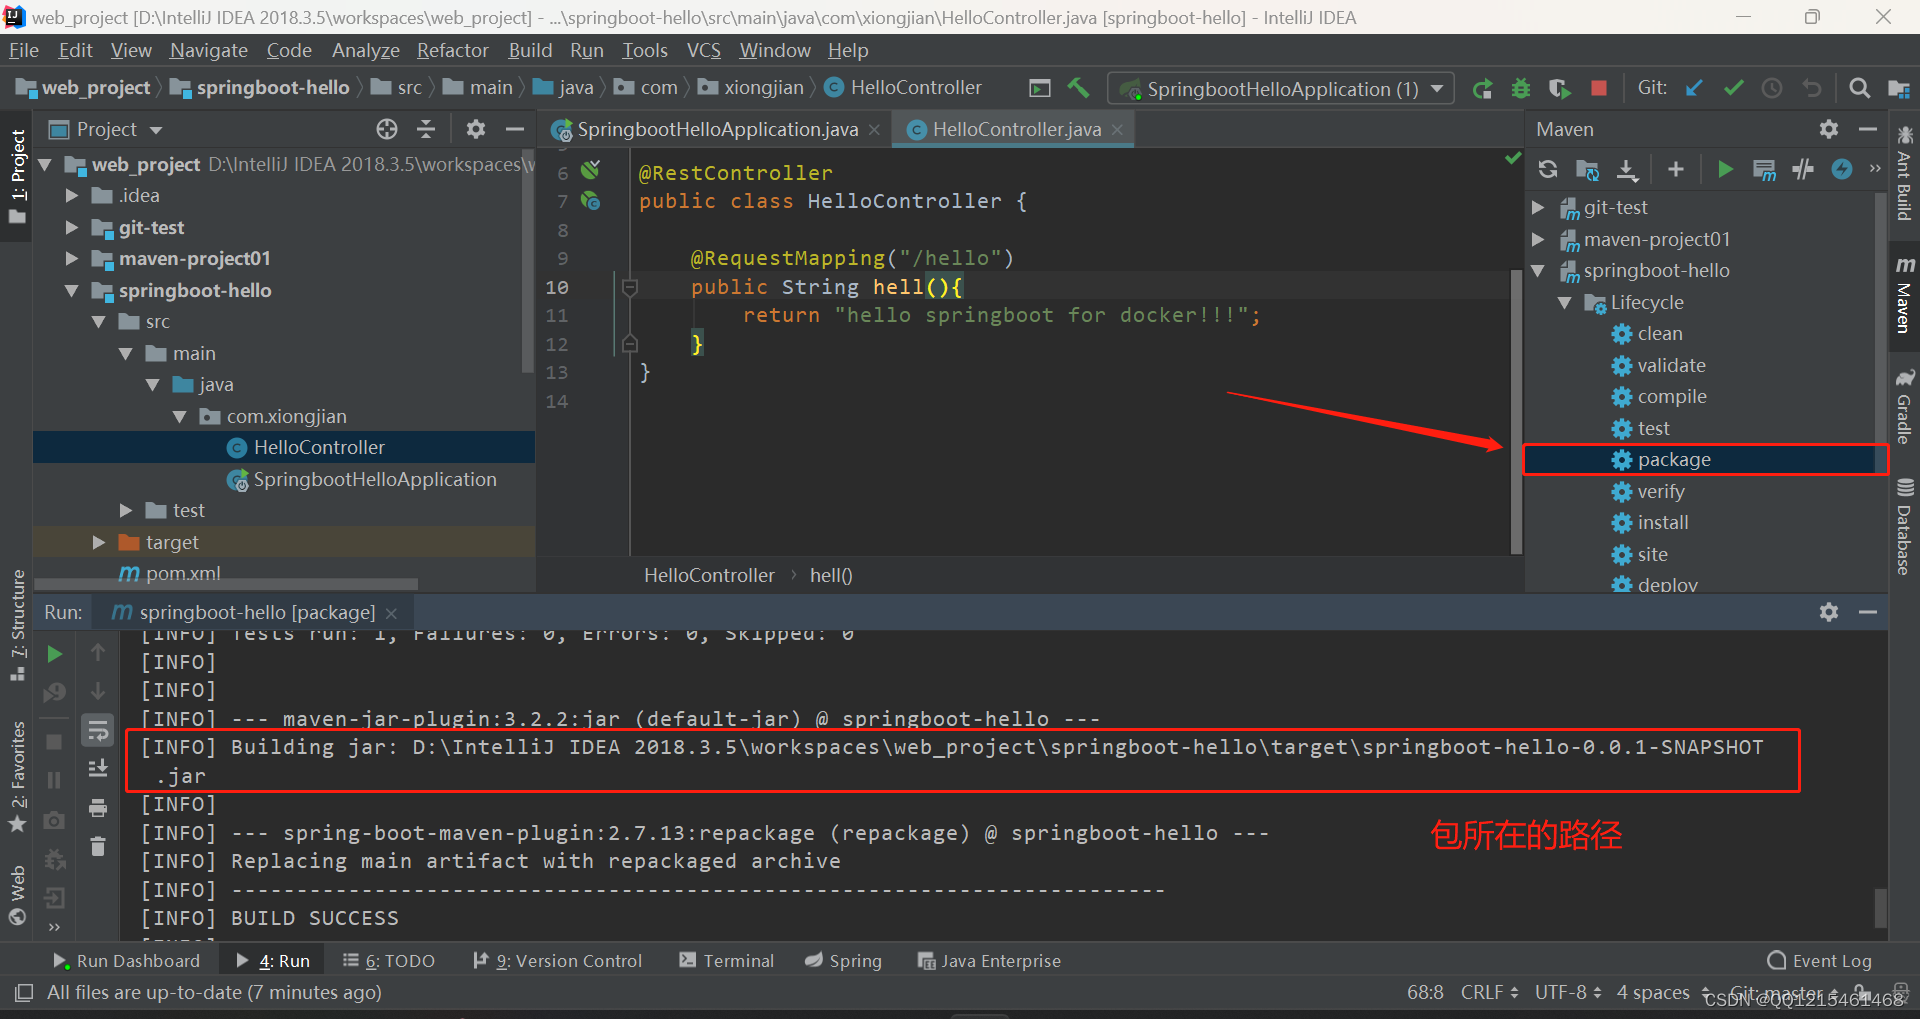Expand the target folder
The image size is (1920, 1019).
(x=99, y=542)
